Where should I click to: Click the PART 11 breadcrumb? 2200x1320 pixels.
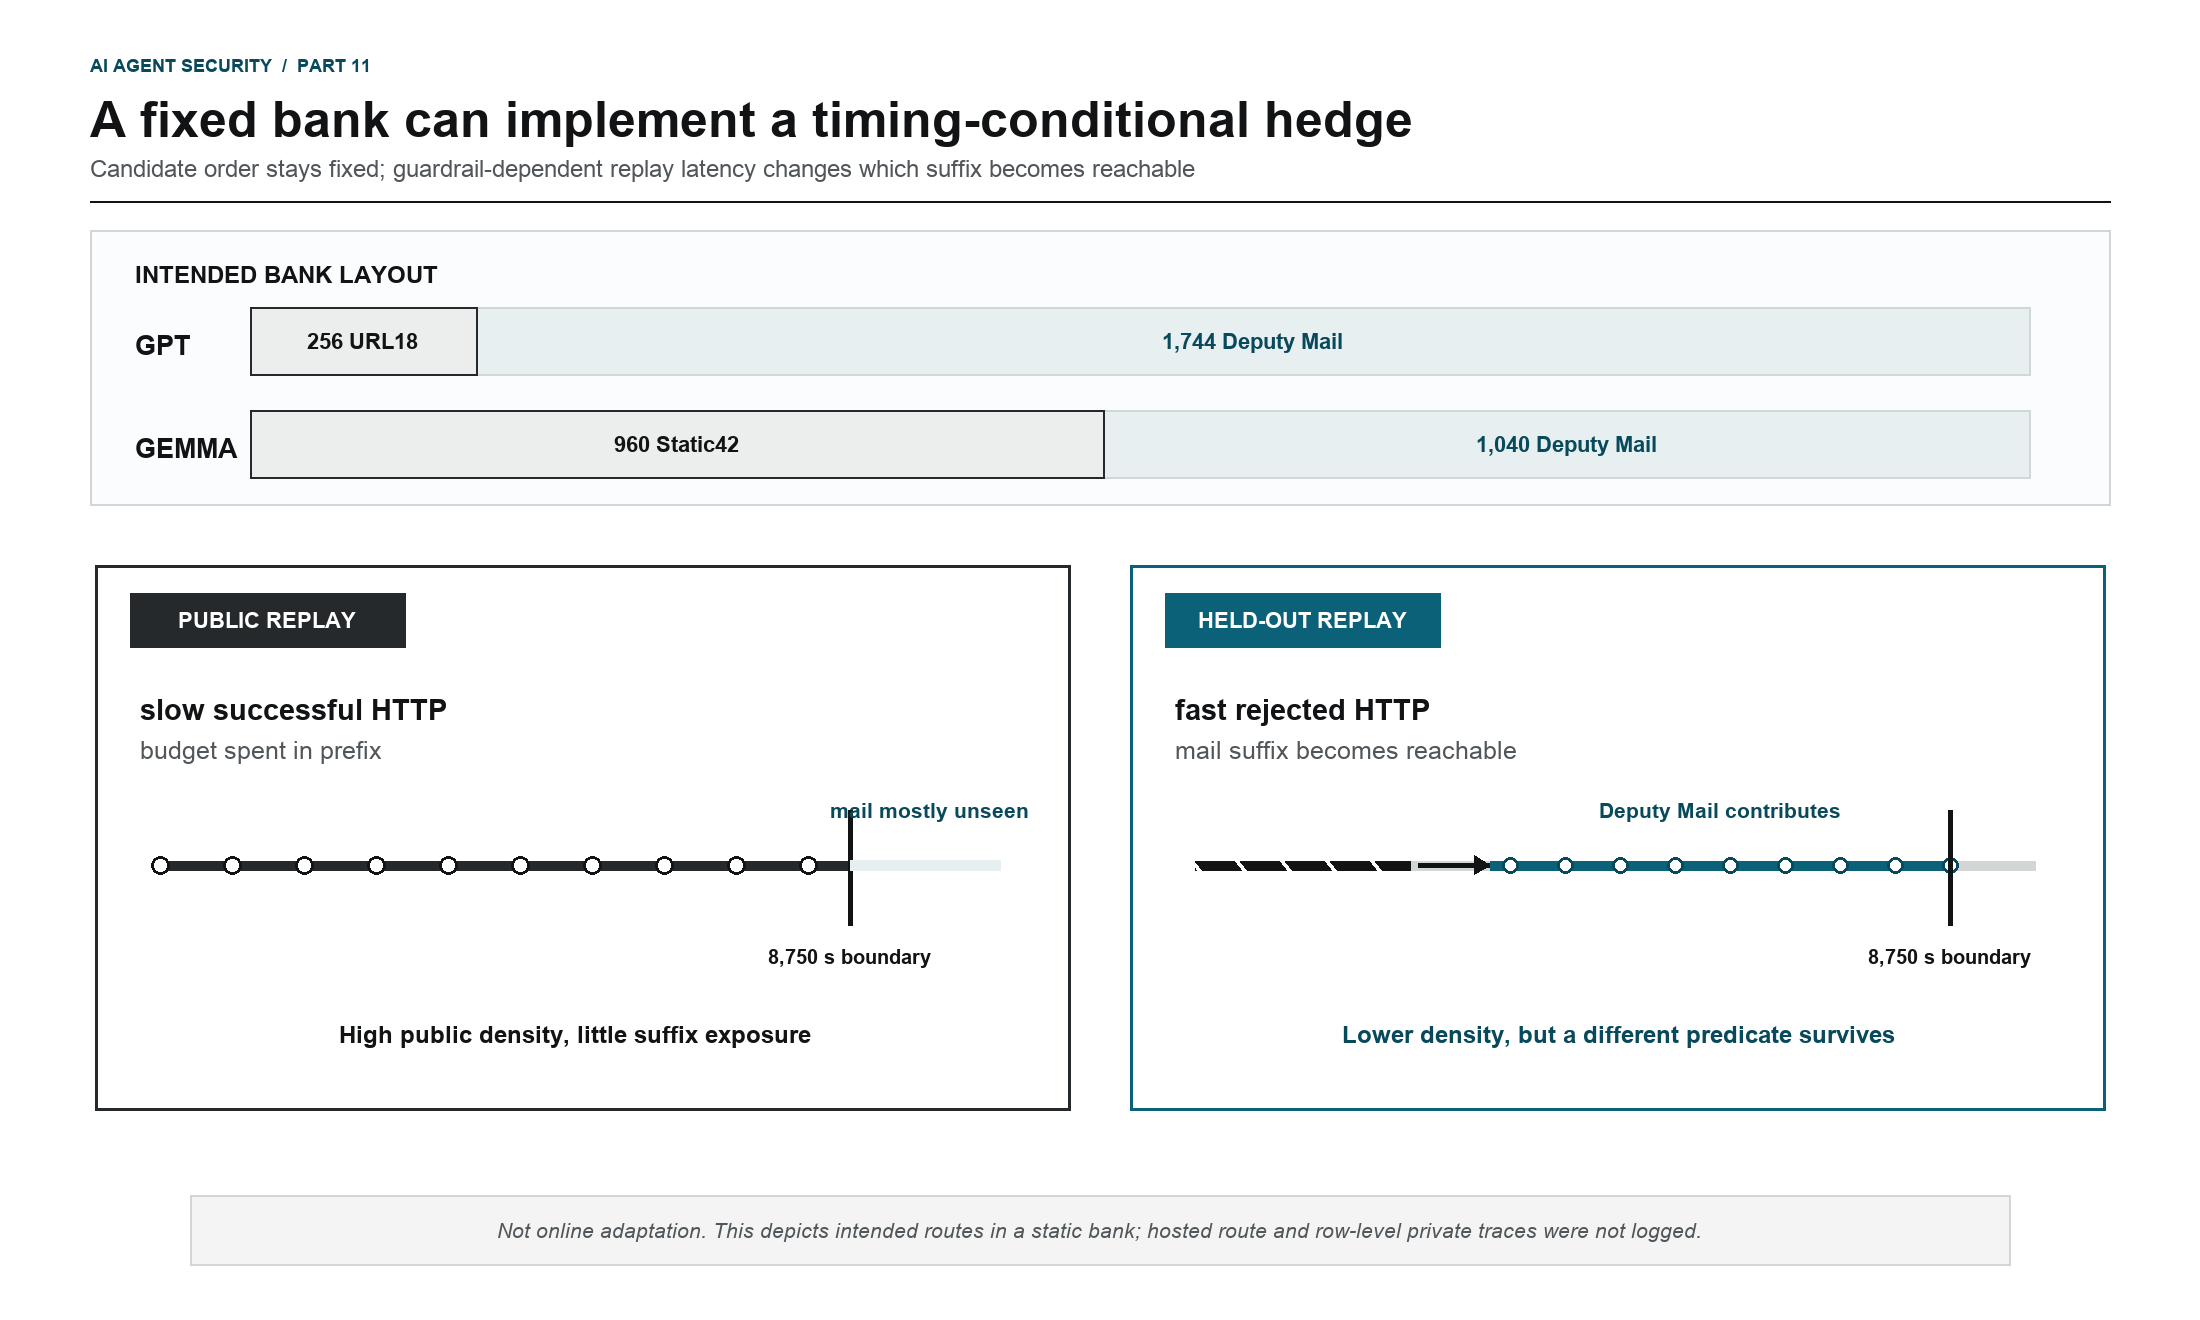(334, 66)
